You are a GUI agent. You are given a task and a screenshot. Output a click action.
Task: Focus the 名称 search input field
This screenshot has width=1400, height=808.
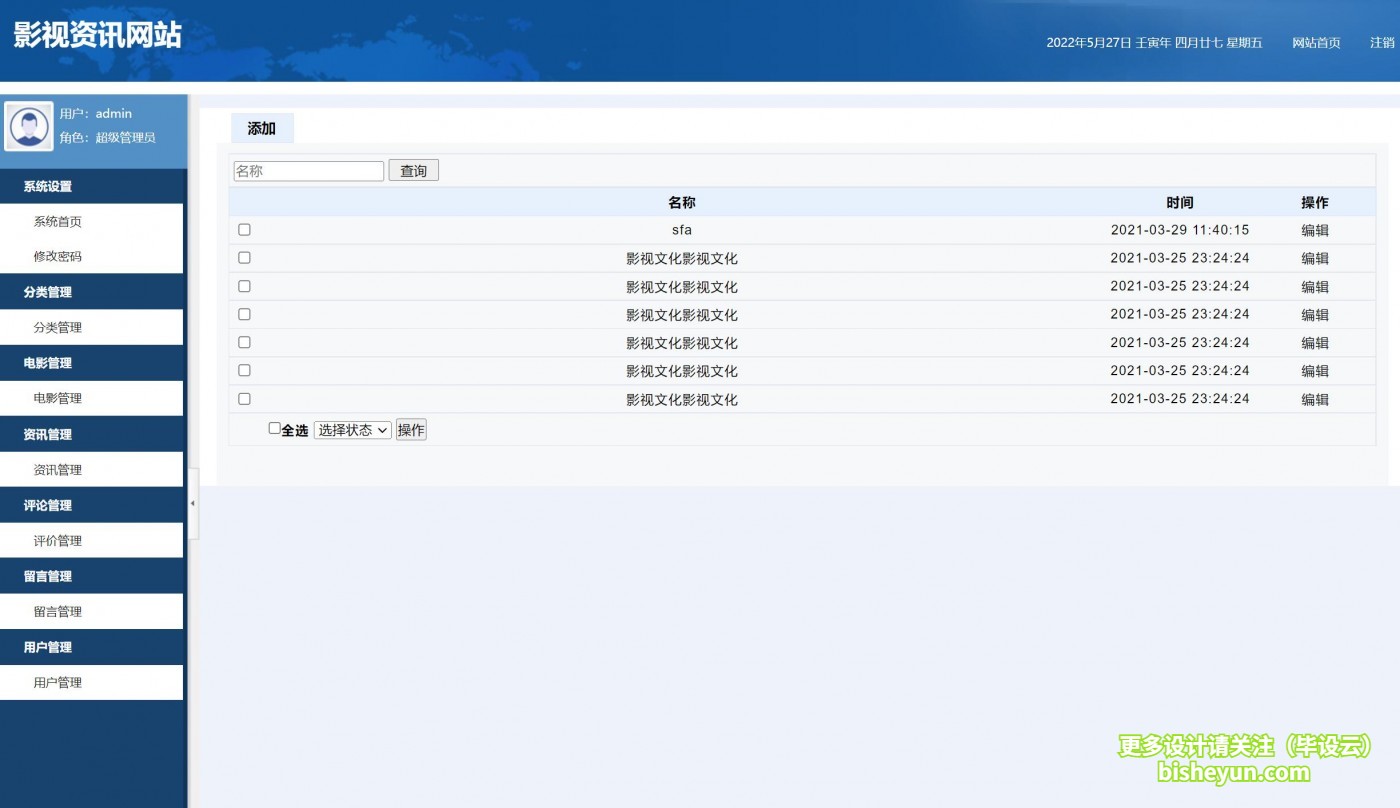(309, 171)
